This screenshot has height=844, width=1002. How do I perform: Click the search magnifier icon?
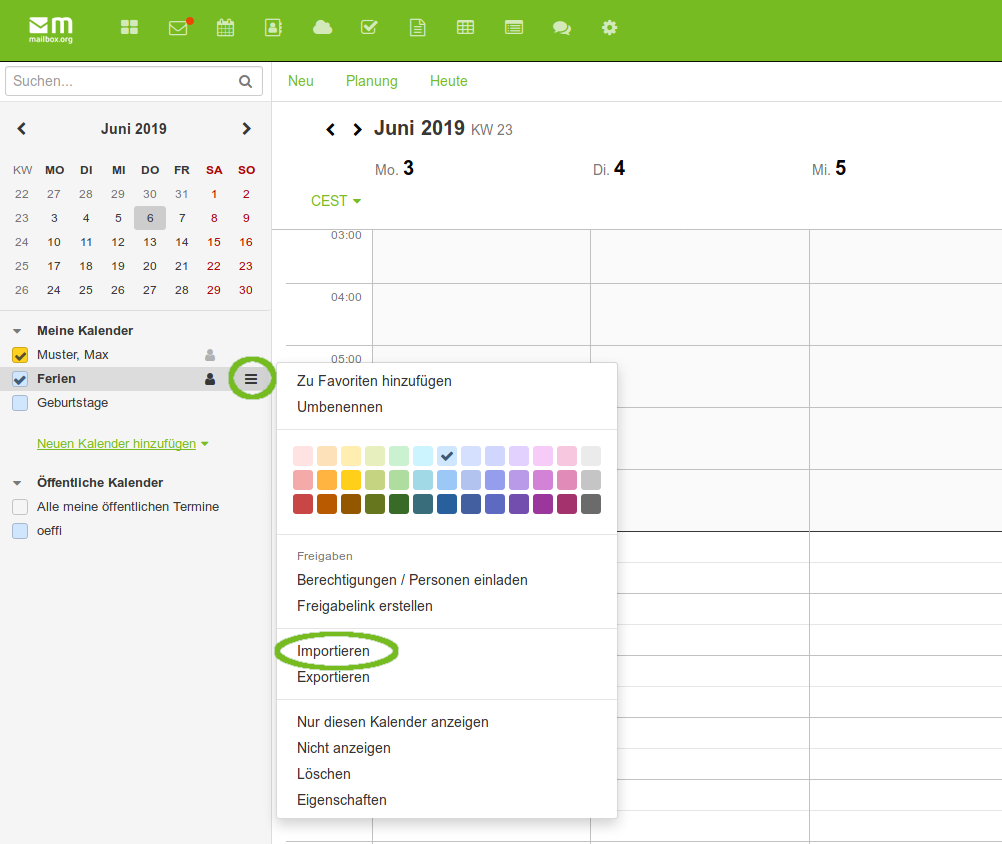pyautogui.click(x=245, y=81)
